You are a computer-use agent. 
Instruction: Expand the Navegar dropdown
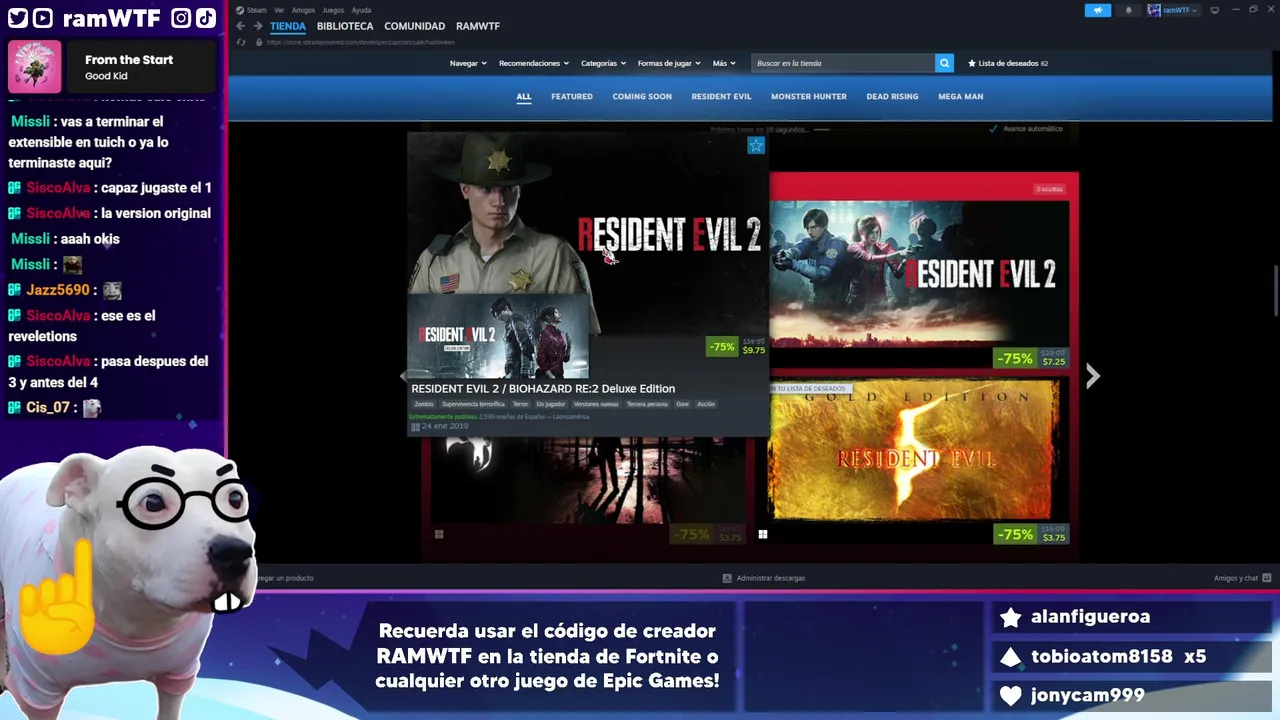pyautogui.click(x=468, y=63)
